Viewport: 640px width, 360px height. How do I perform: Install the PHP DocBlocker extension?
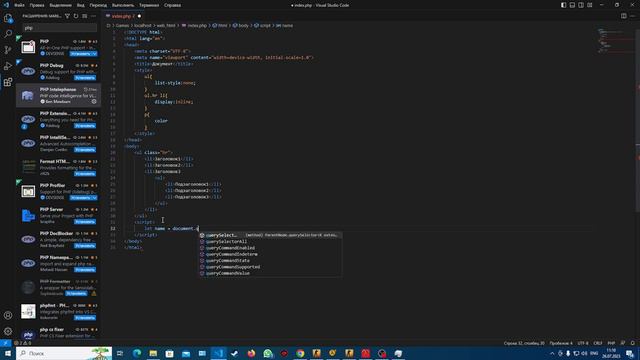tap(85, 246)
